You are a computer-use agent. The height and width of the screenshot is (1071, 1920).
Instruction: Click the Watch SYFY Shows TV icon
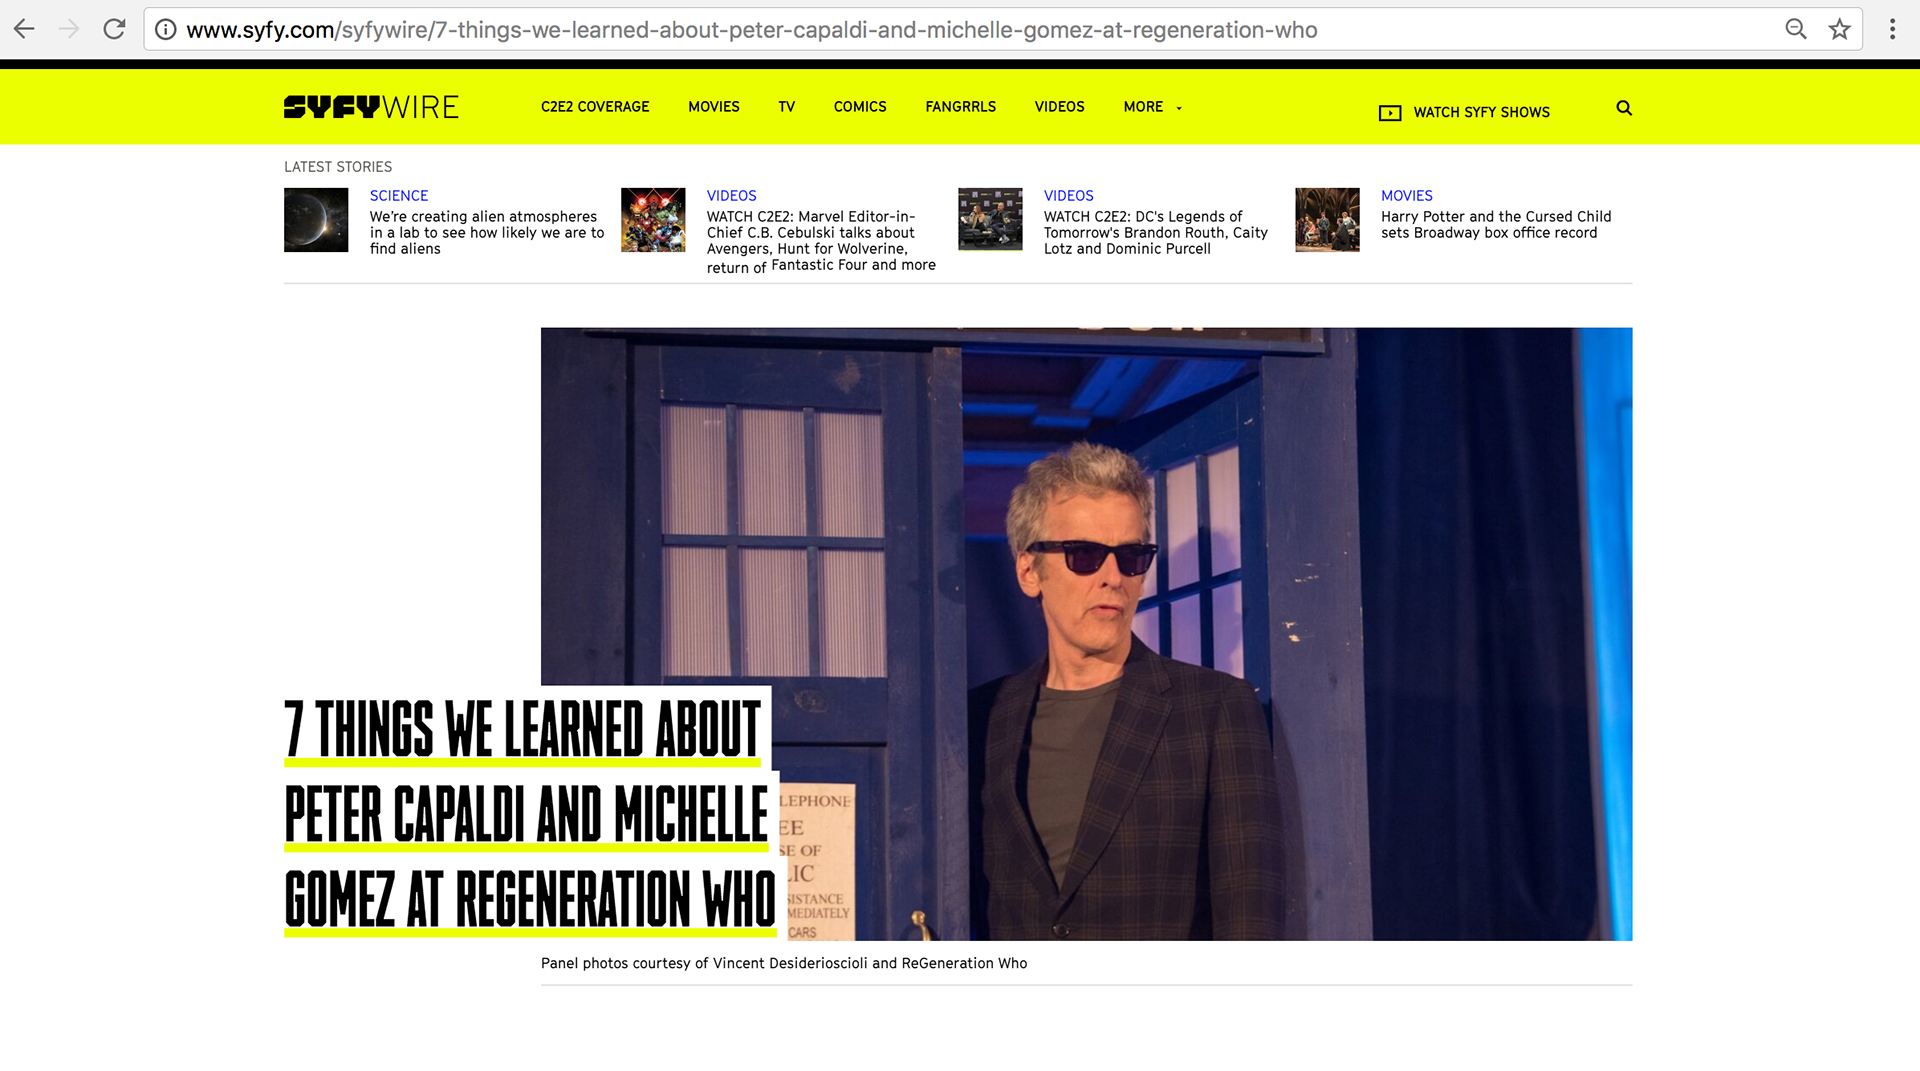pyautogui.click(x=1390, y=113)
